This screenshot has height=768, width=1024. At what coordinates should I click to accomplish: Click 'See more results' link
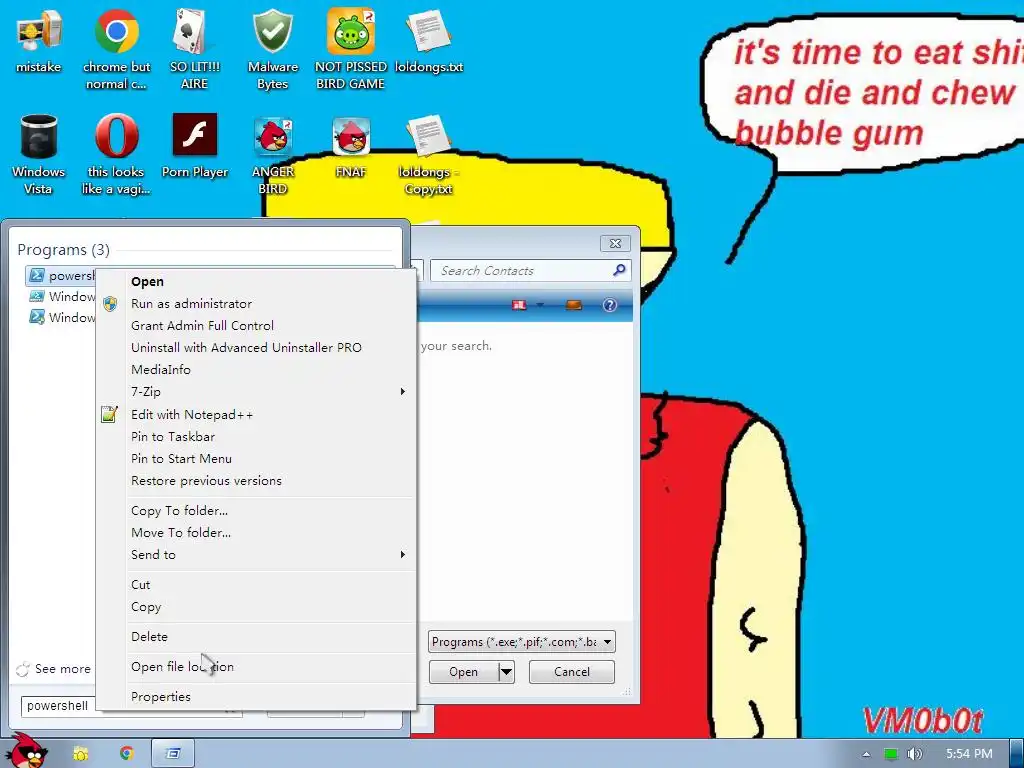pyautogui.click(x=54, y=669)
